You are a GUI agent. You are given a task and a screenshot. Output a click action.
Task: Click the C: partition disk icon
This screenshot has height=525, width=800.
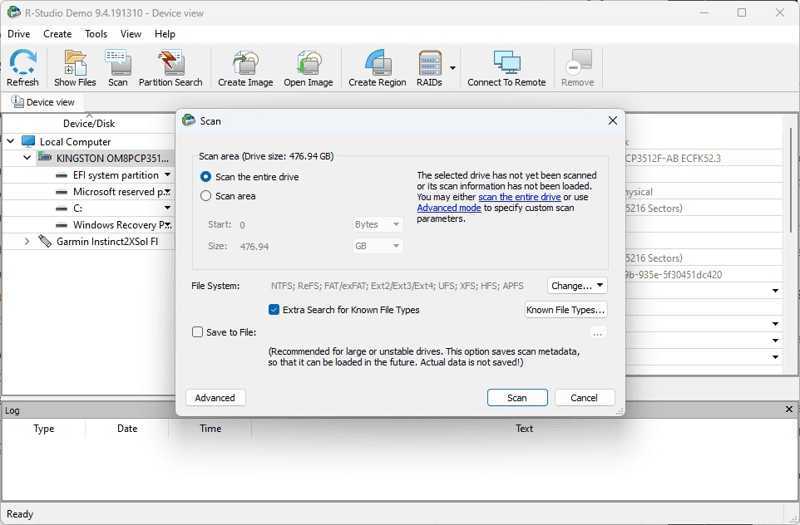(61, 208)
